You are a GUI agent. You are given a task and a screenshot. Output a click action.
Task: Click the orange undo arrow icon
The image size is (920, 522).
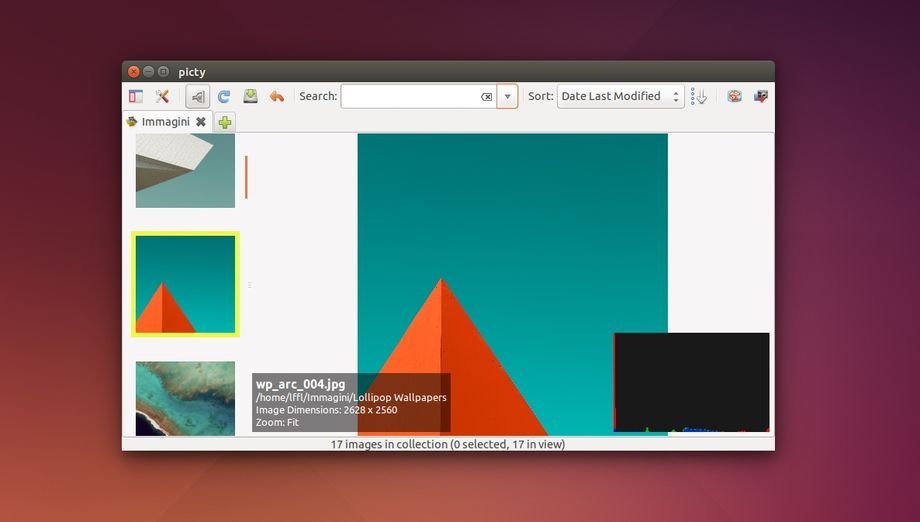click(277, 97)
